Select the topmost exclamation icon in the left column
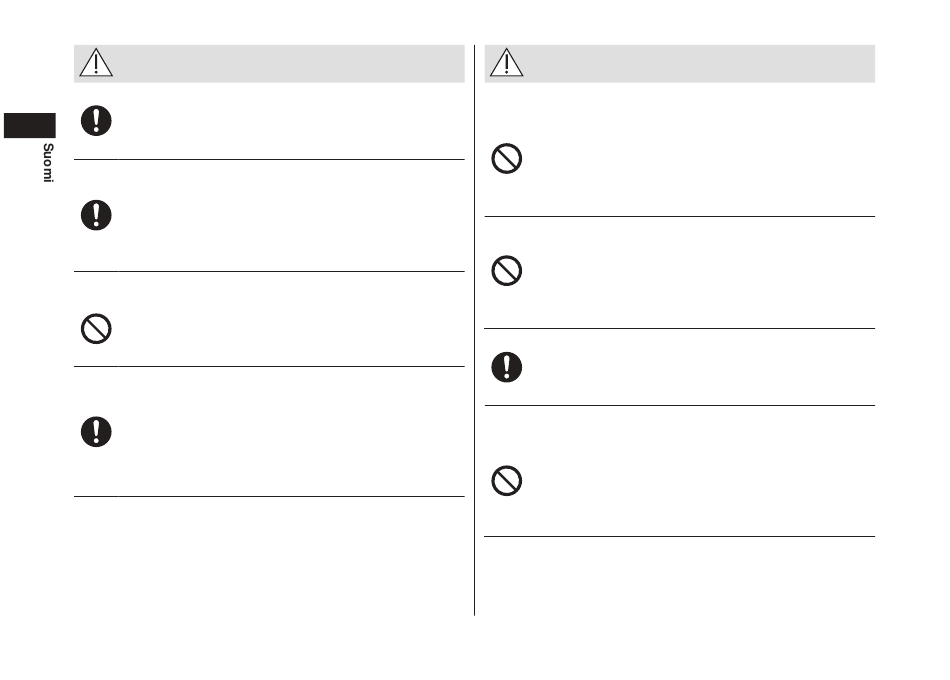 [x=96, y=120]
